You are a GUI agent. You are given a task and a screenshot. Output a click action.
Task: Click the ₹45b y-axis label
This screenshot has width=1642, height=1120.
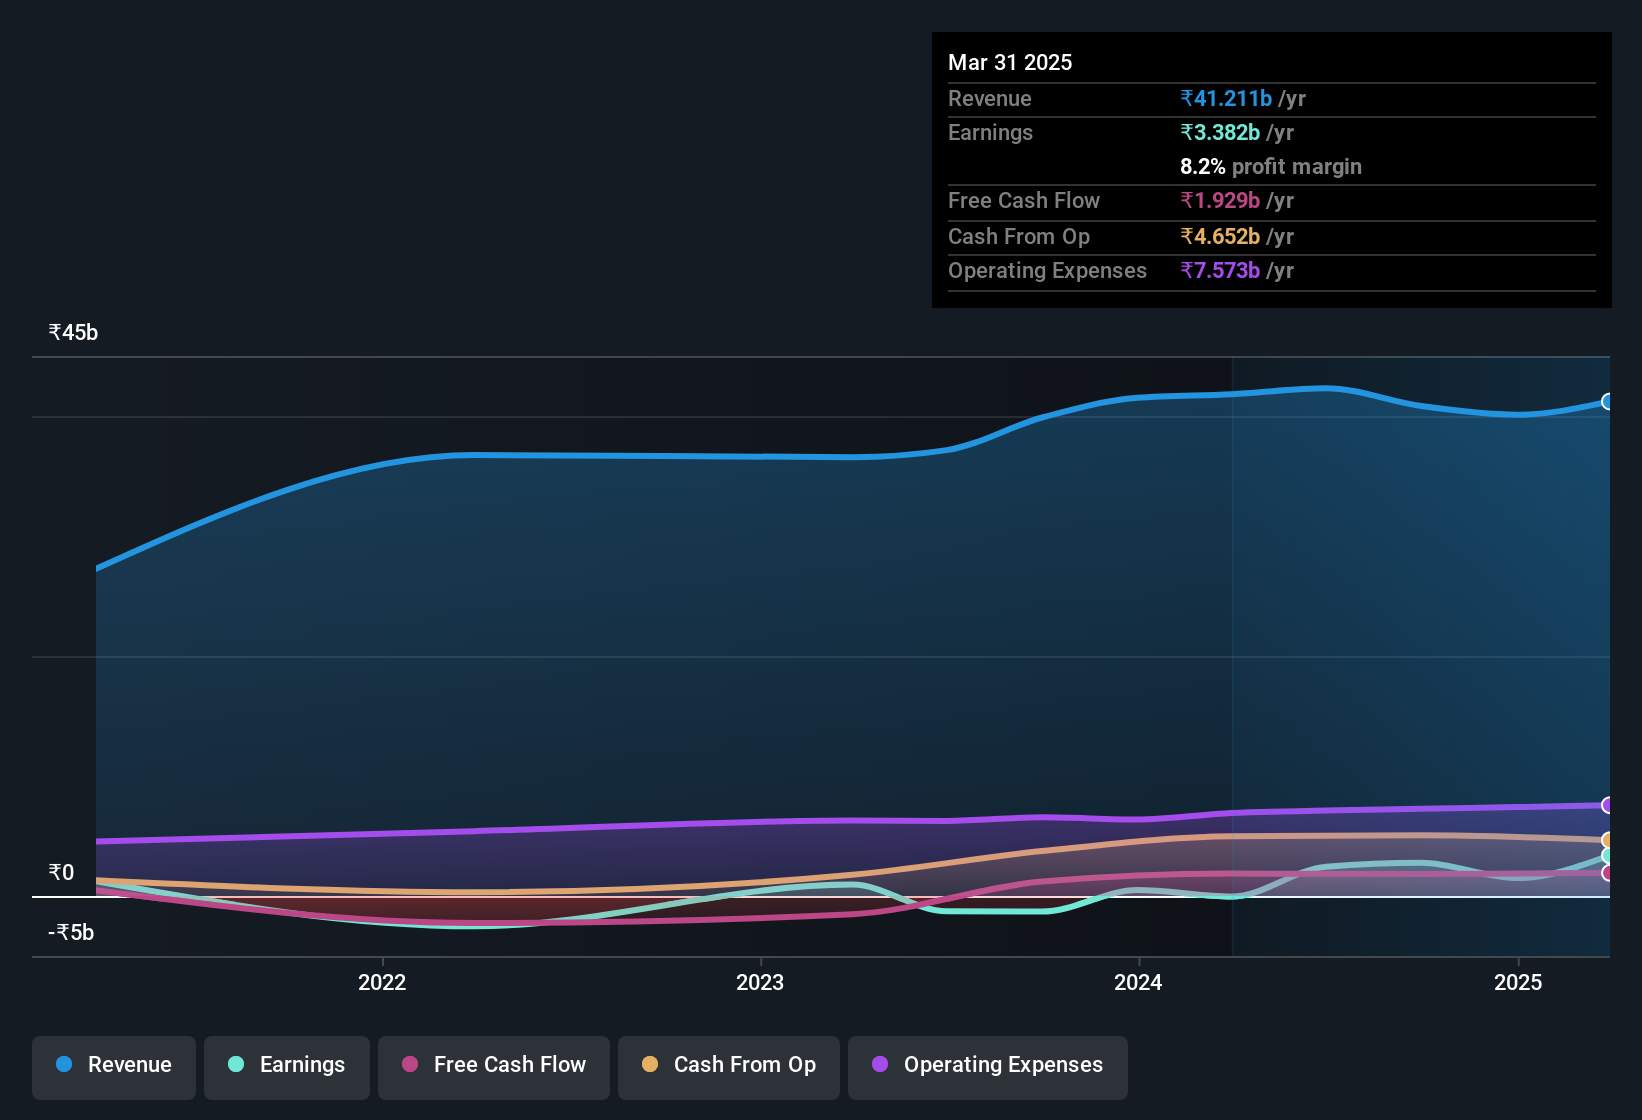pyautogui.click(x=73, y=333)
